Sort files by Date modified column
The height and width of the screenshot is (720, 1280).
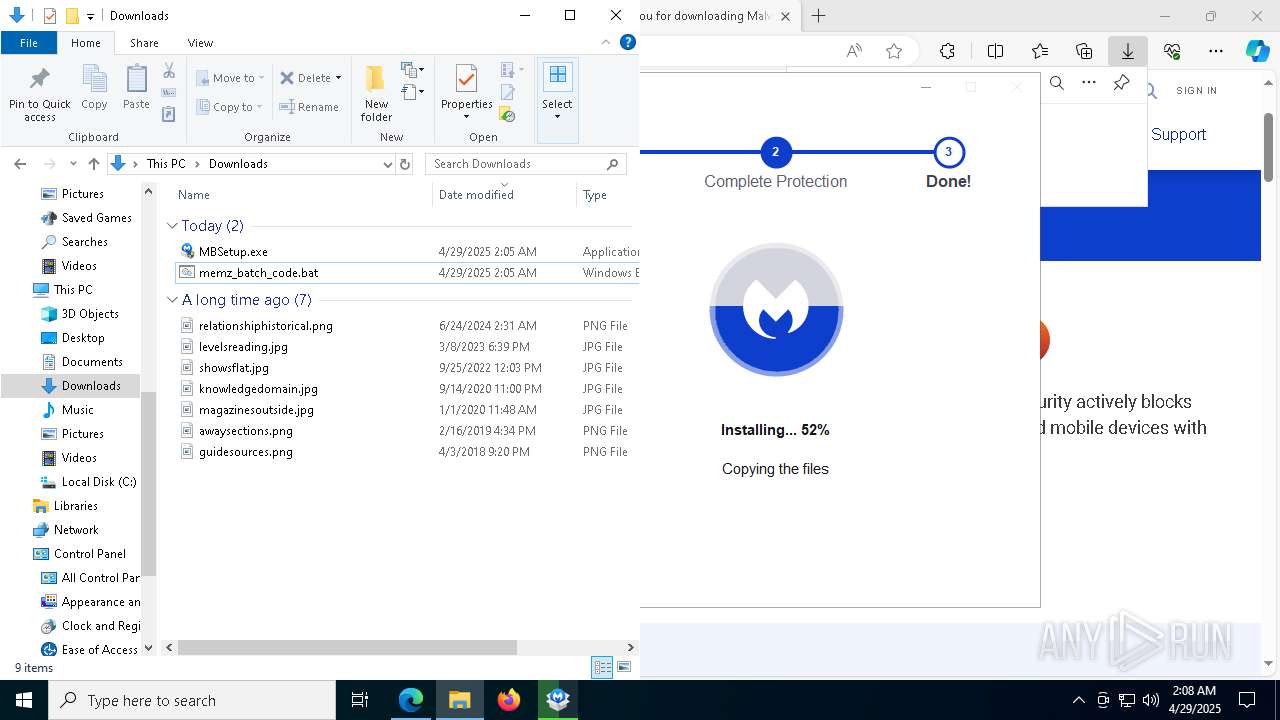(504, 195)
